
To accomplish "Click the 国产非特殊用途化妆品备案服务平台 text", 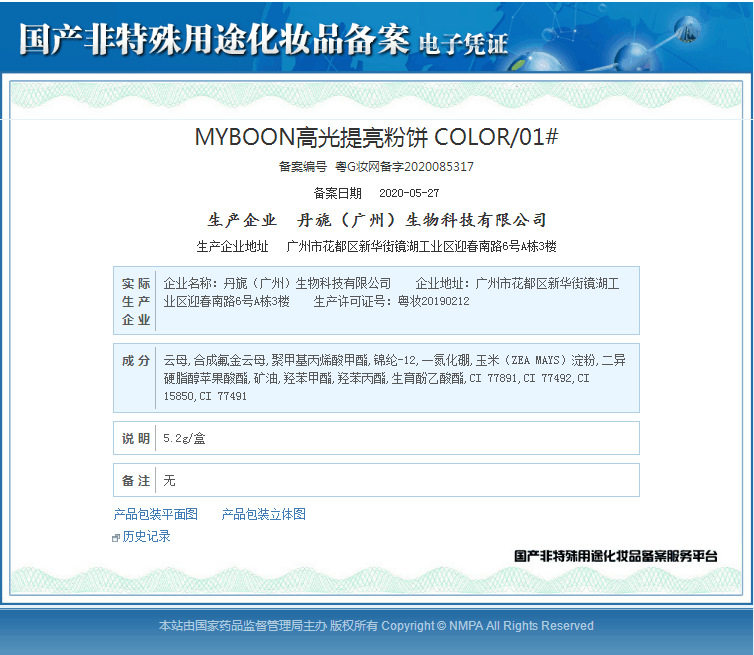I will coord(616,556).
